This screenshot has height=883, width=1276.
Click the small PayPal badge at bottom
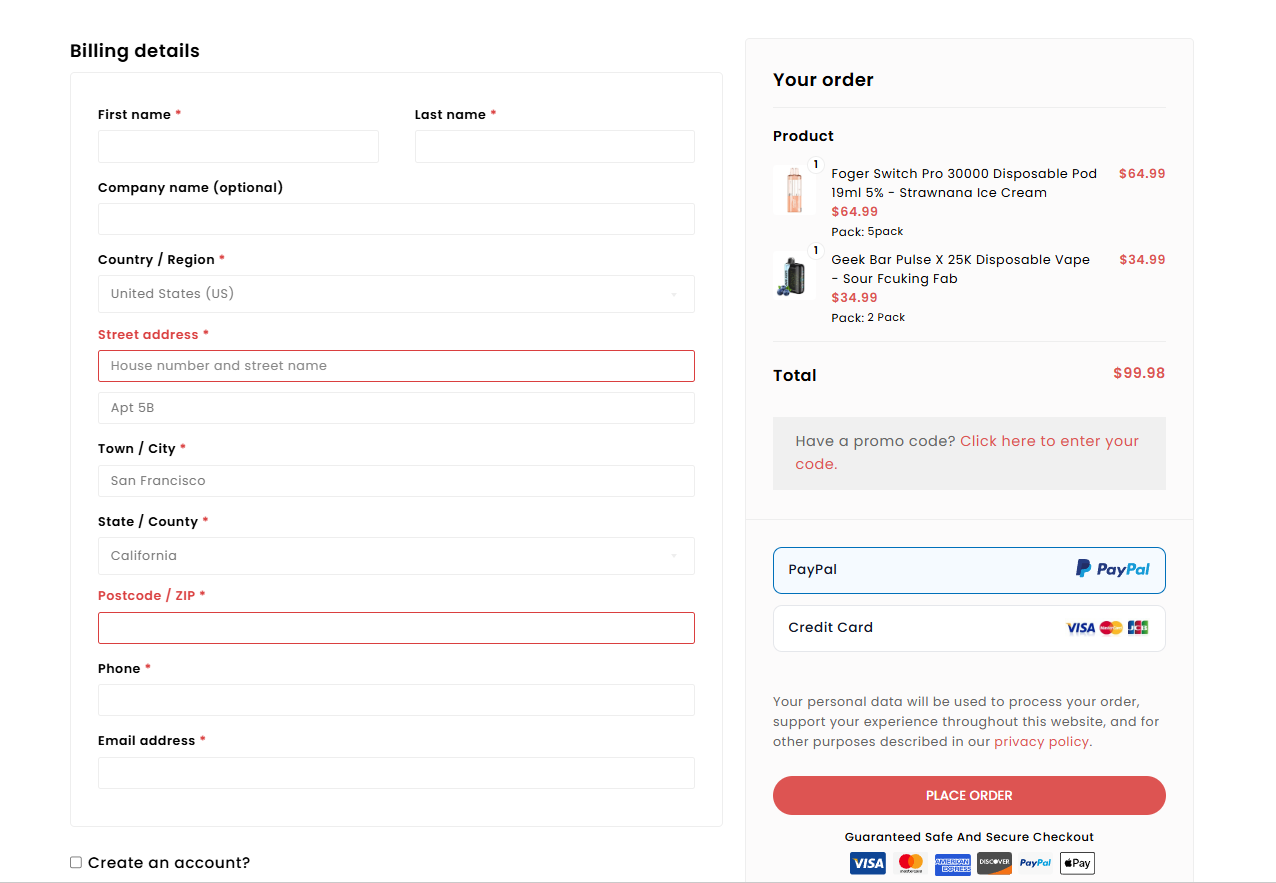1035,863
